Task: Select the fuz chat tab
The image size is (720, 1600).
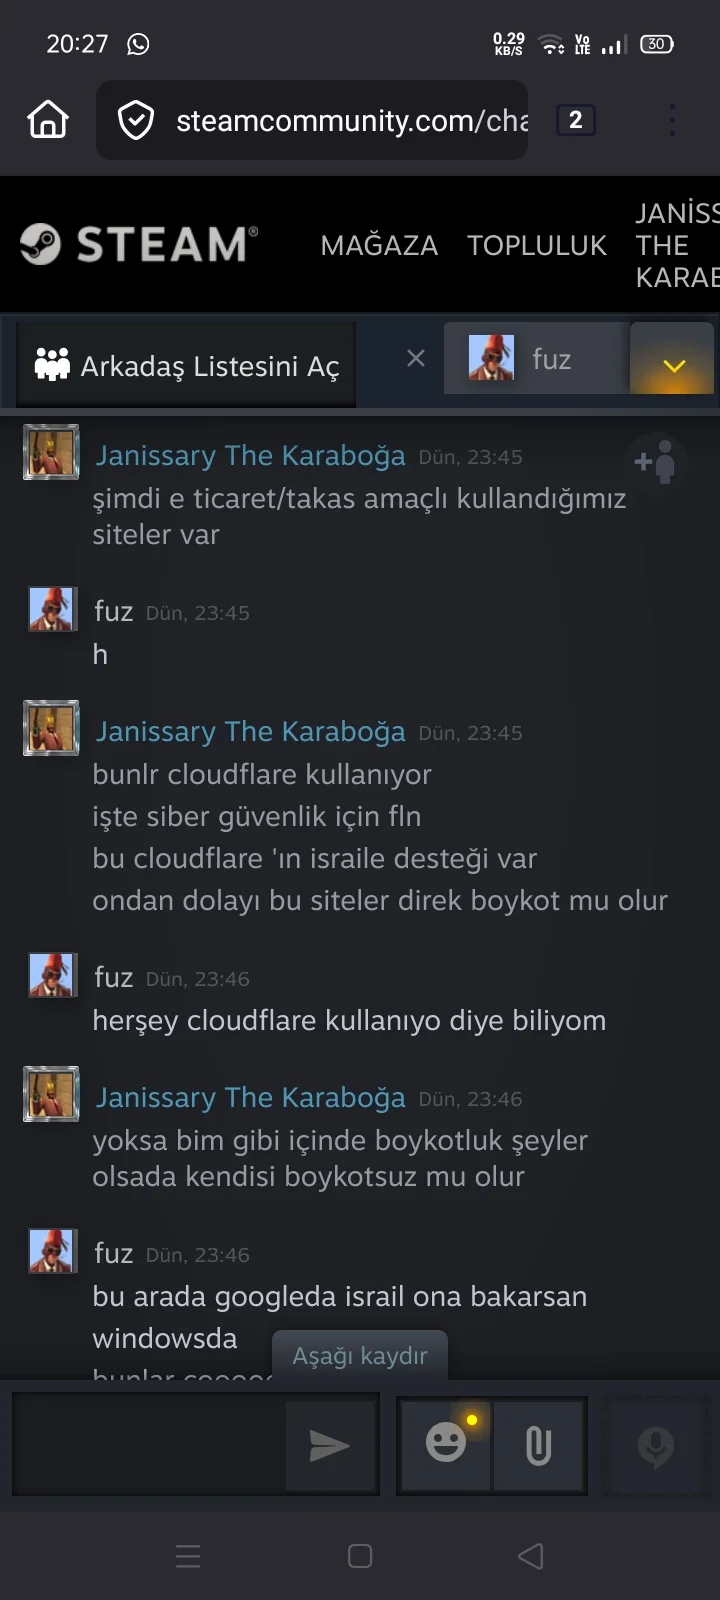Action: pos(537,359)
